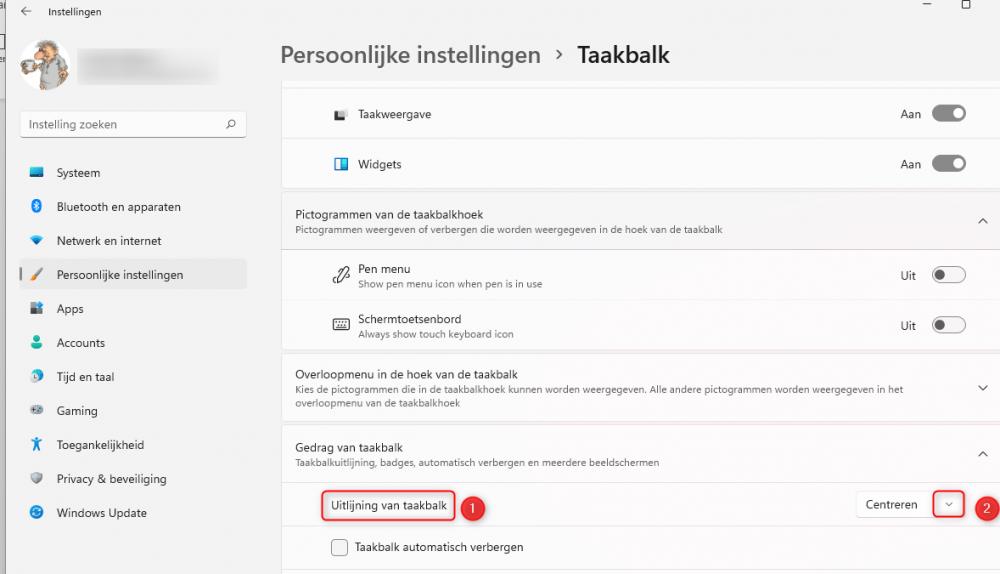Check Taakbalk automatisch verbergen checkbox
The image size is (1000, 574).
coord(340,547)
